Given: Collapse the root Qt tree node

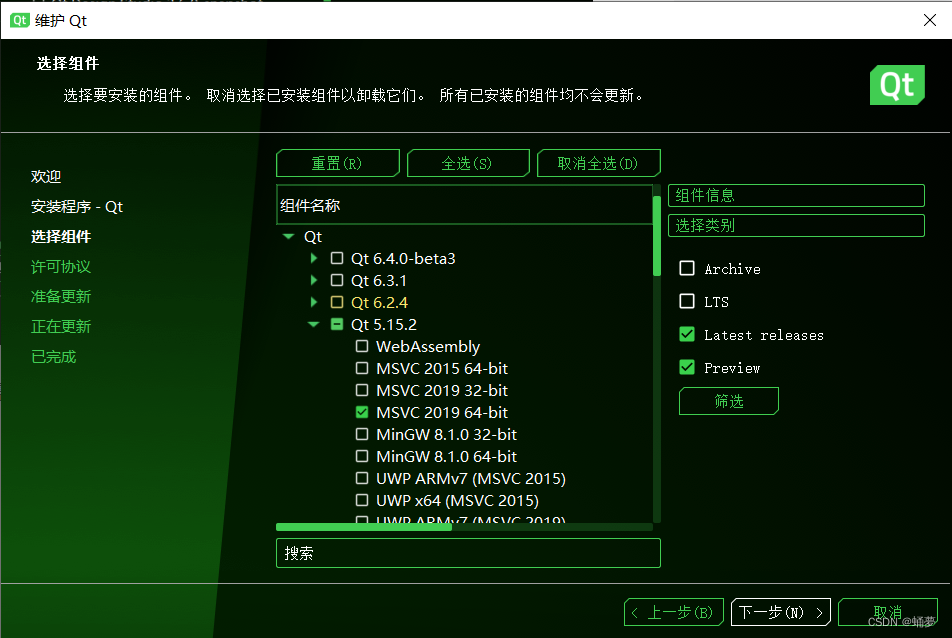Looking at the screenshot, I should coord(288,236).
